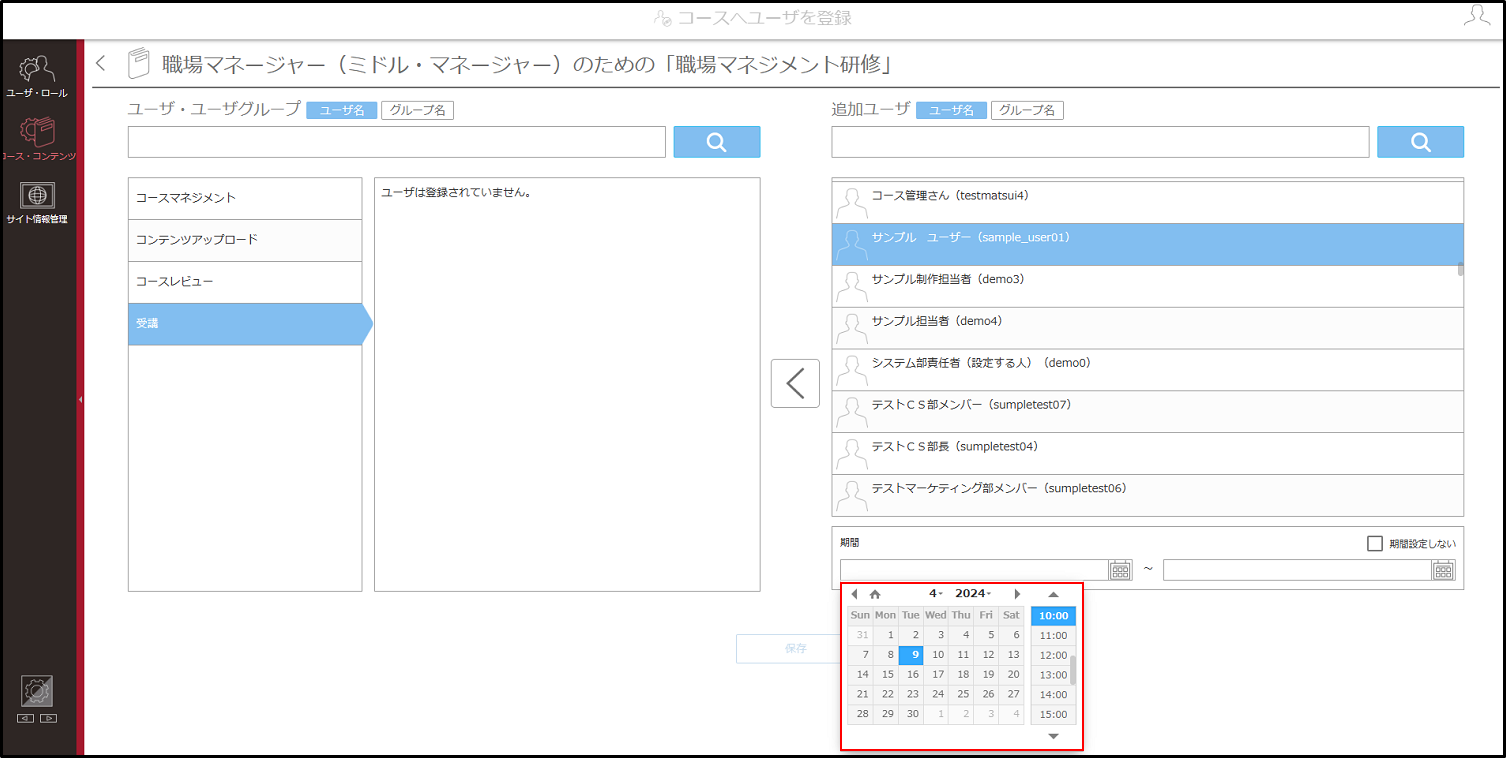The image size is (1506, 758).
Task: Click the 期間 start date input field
Action: tap(975, 570)
